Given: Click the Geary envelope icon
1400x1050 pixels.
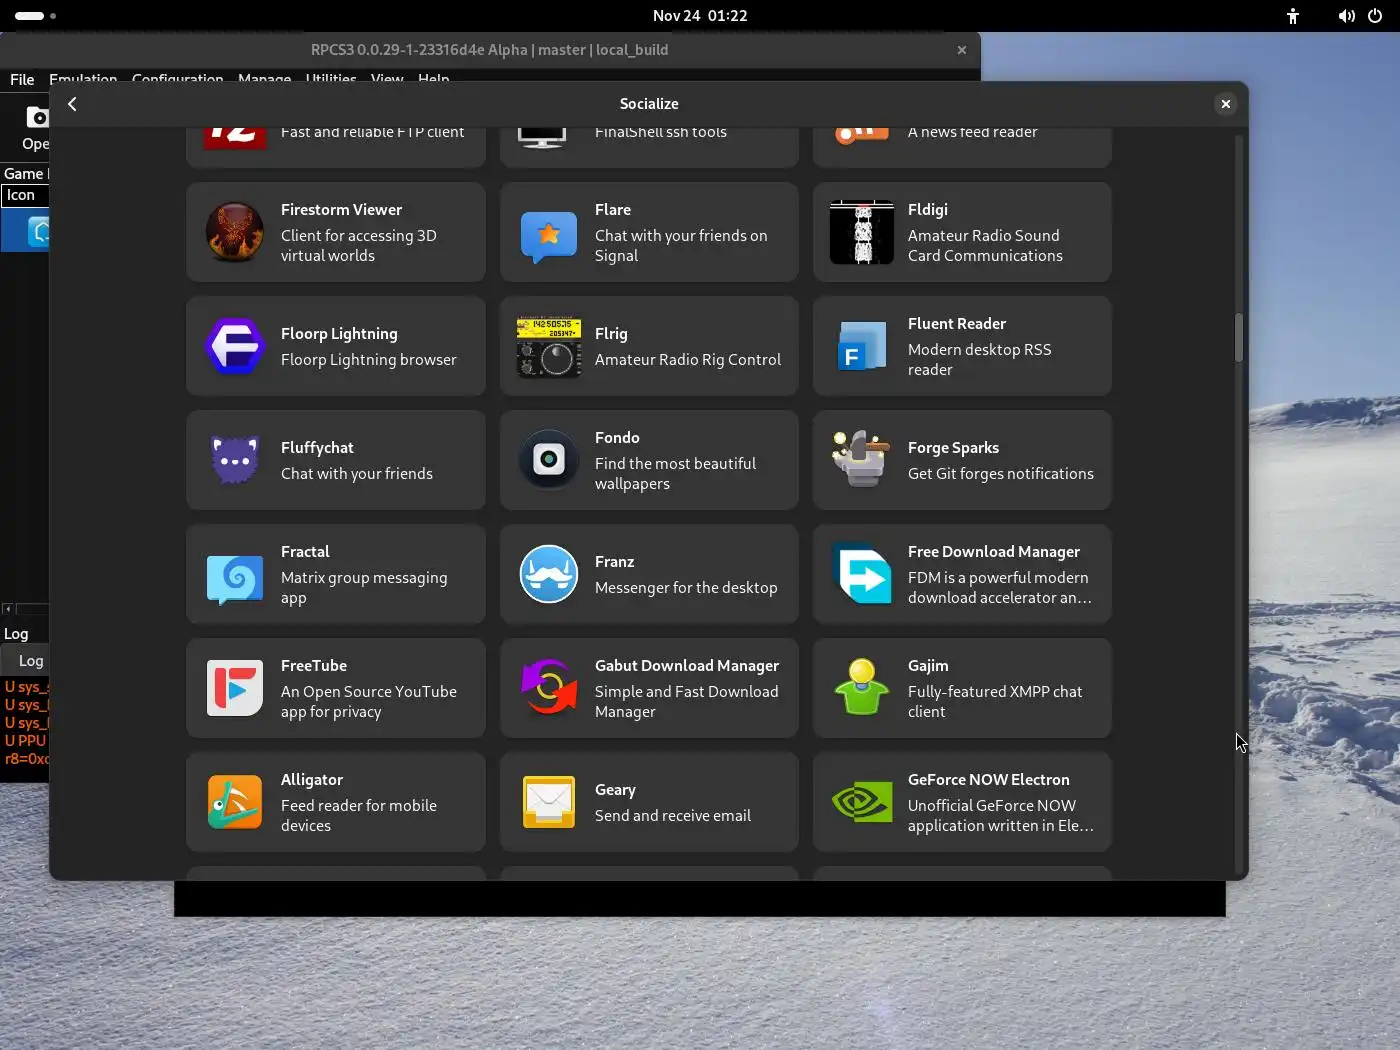Looking at the screenshot, I should [x=549, y=802].
